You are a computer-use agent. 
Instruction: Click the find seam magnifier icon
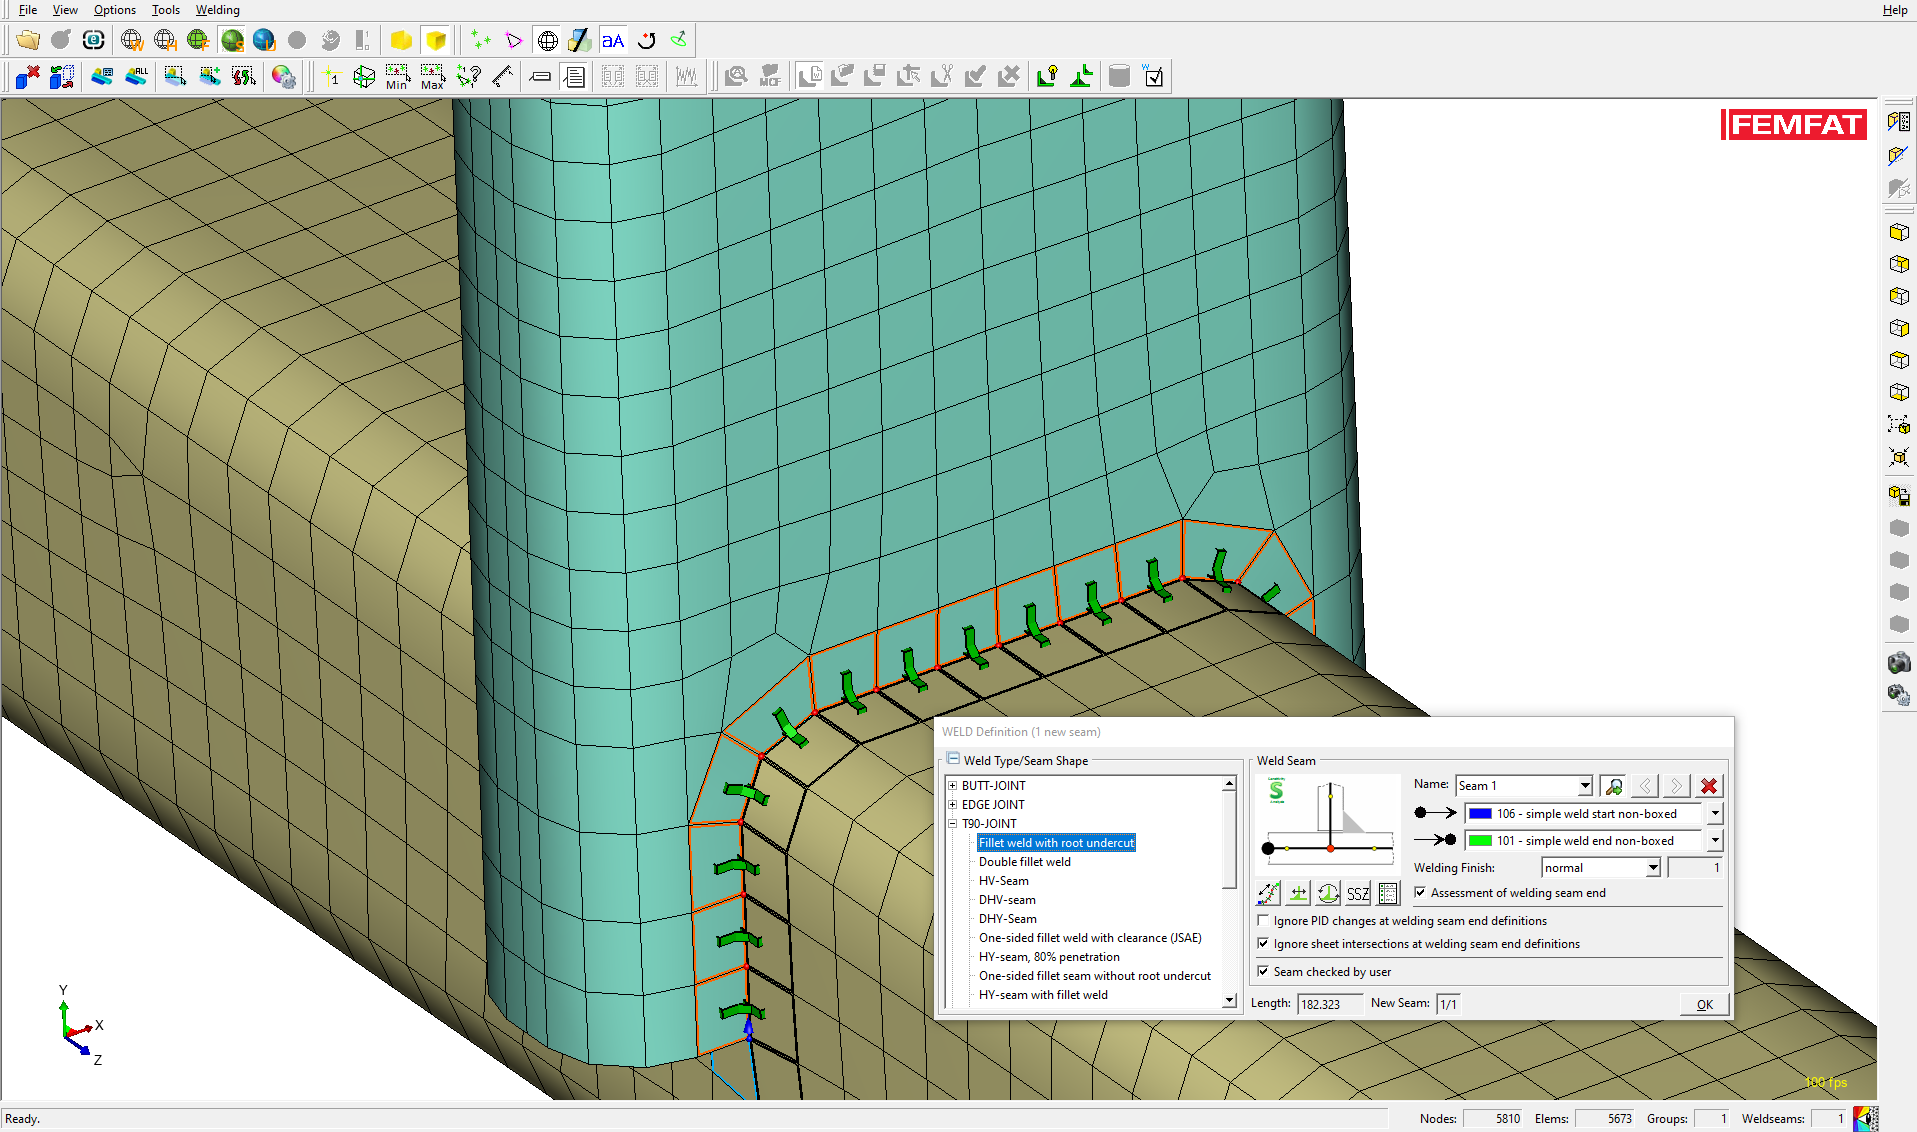coord(1612,786)
